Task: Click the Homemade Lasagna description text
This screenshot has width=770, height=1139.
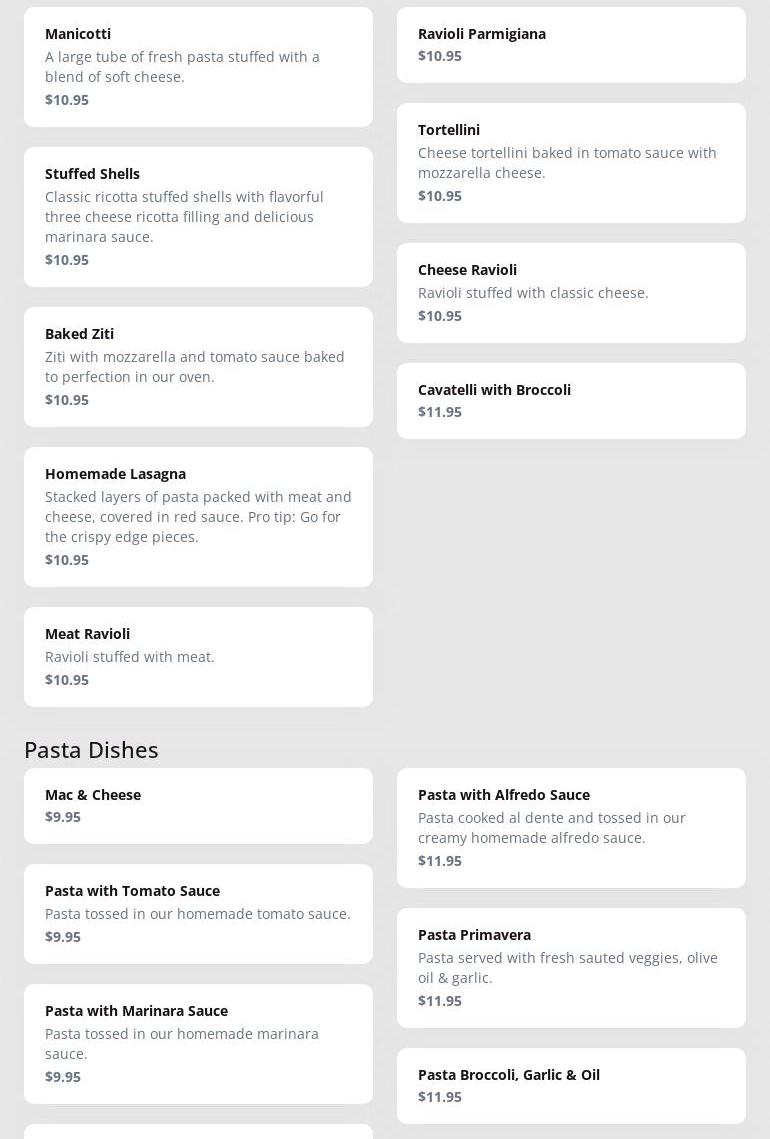Action: click(x=198, y=517)
